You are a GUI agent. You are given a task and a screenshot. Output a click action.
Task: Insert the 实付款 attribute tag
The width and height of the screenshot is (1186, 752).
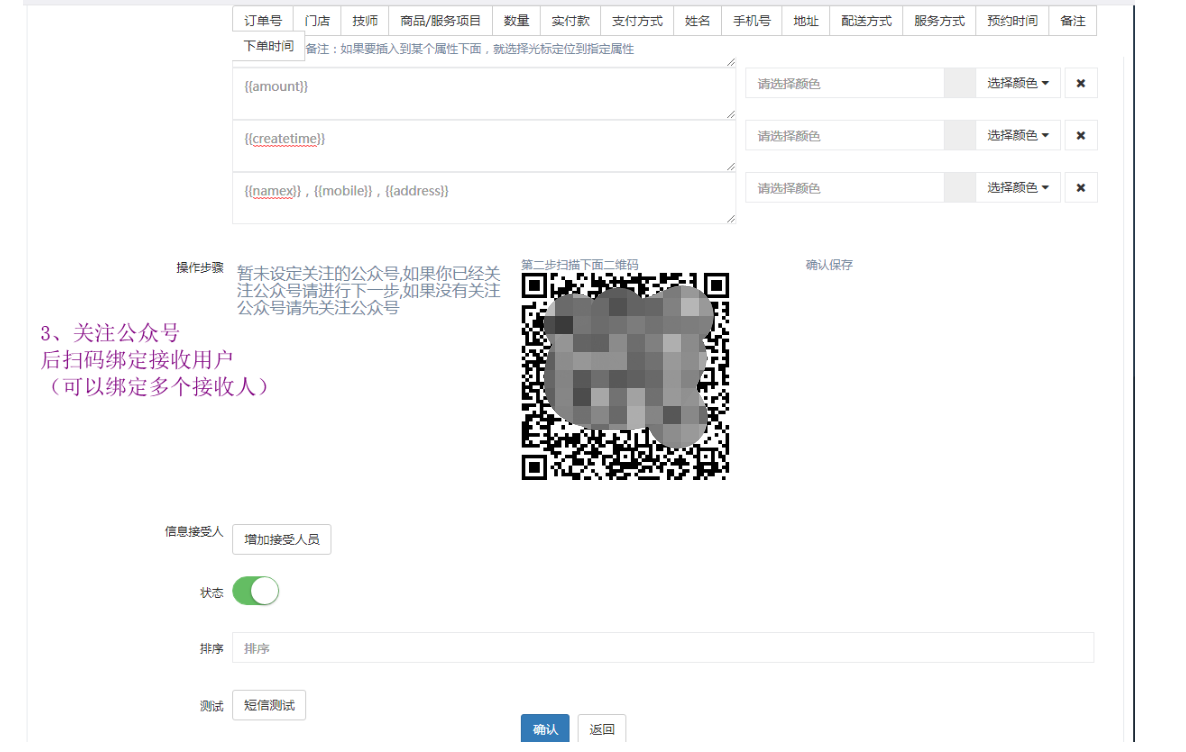point(570,20)
